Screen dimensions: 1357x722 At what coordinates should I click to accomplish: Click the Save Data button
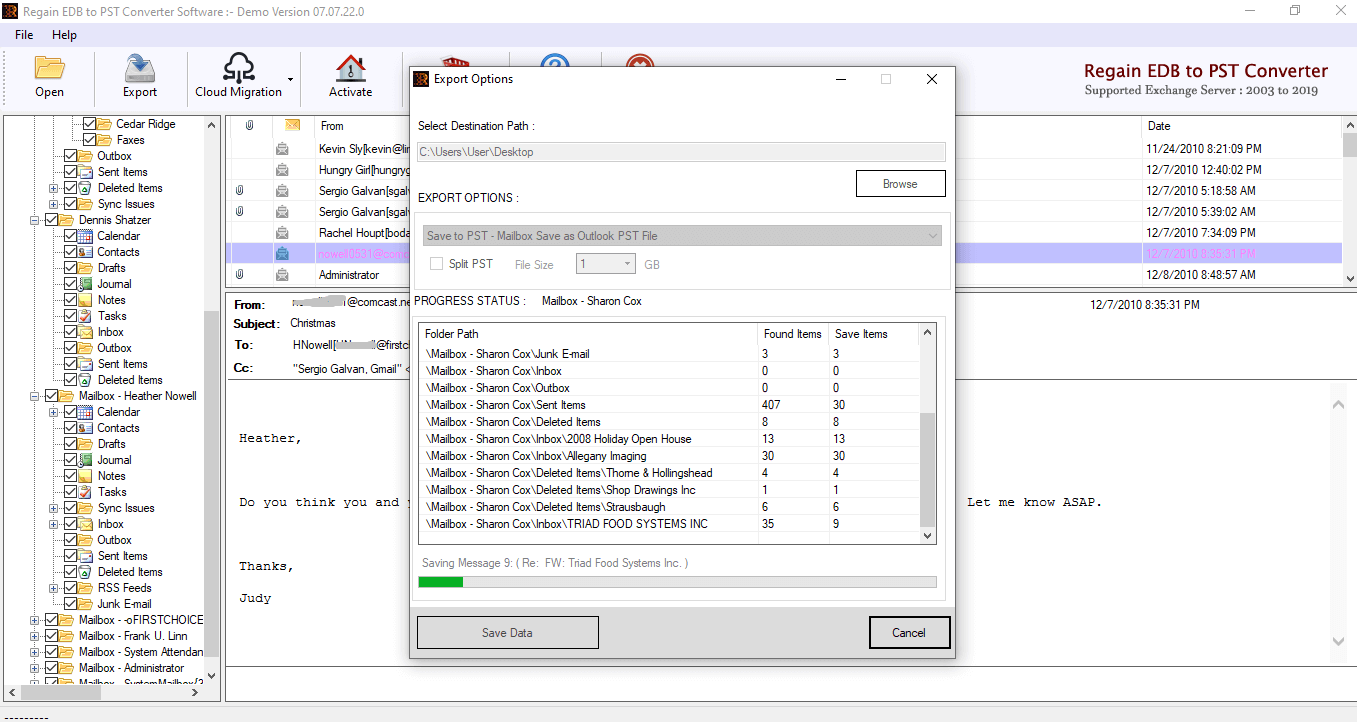(x=507, y=633)
